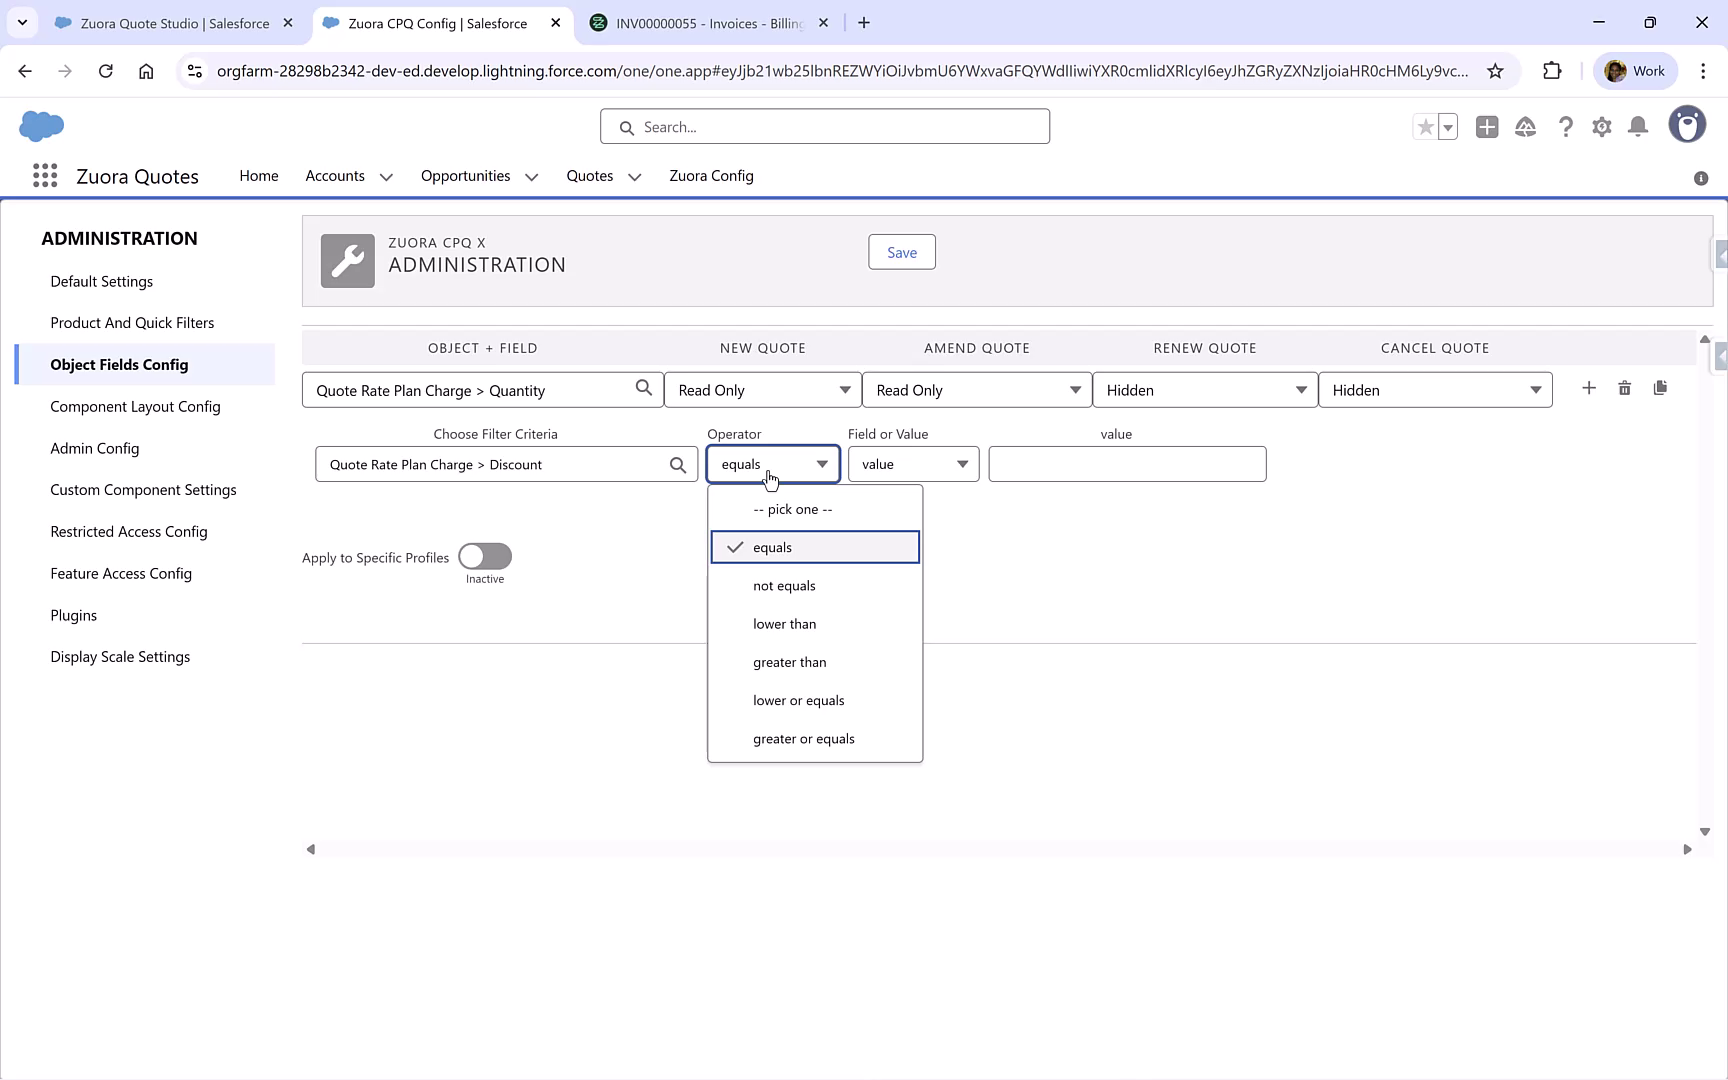This screenshot has width=1728, height=1080.
Task: Bookmark the page with the address bar star
Action: 1496,71
